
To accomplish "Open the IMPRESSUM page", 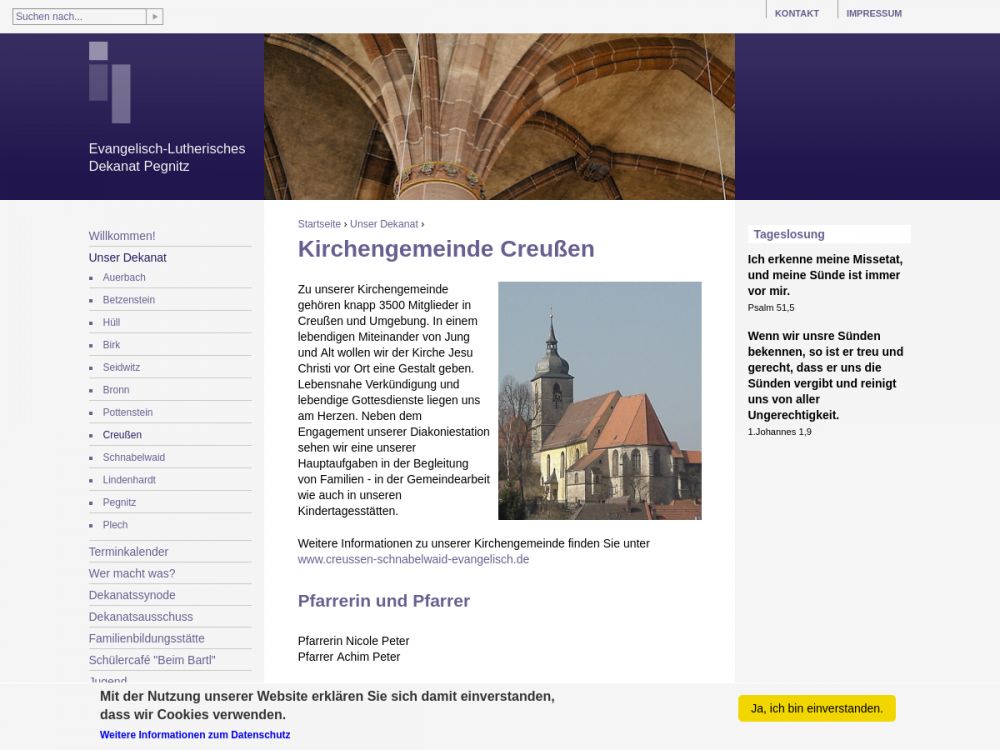I will (x=873, y=13).
